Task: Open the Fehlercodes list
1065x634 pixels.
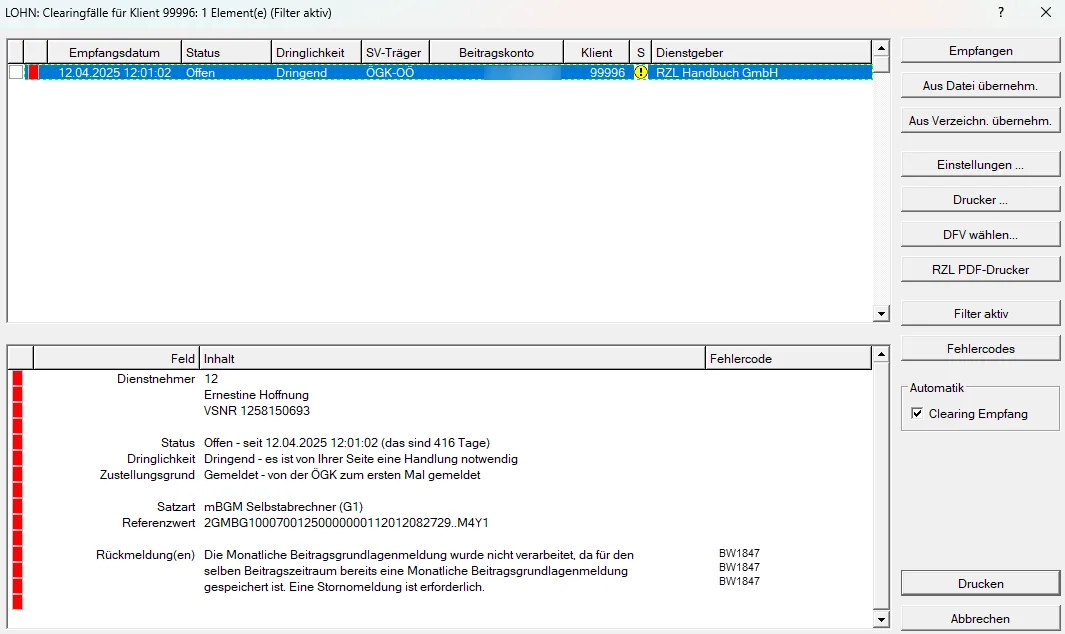Action: [980, 349]
